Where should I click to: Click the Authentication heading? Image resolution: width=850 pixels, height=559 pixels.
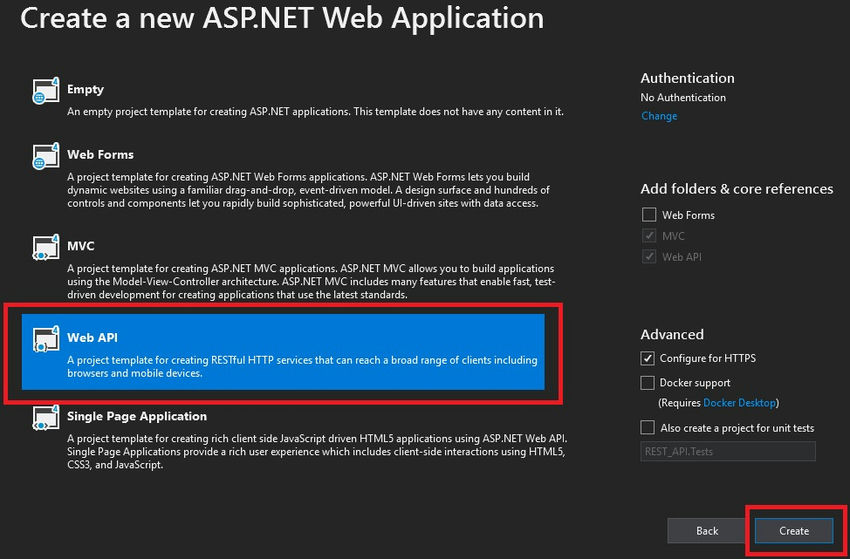(x=687, y=78)
